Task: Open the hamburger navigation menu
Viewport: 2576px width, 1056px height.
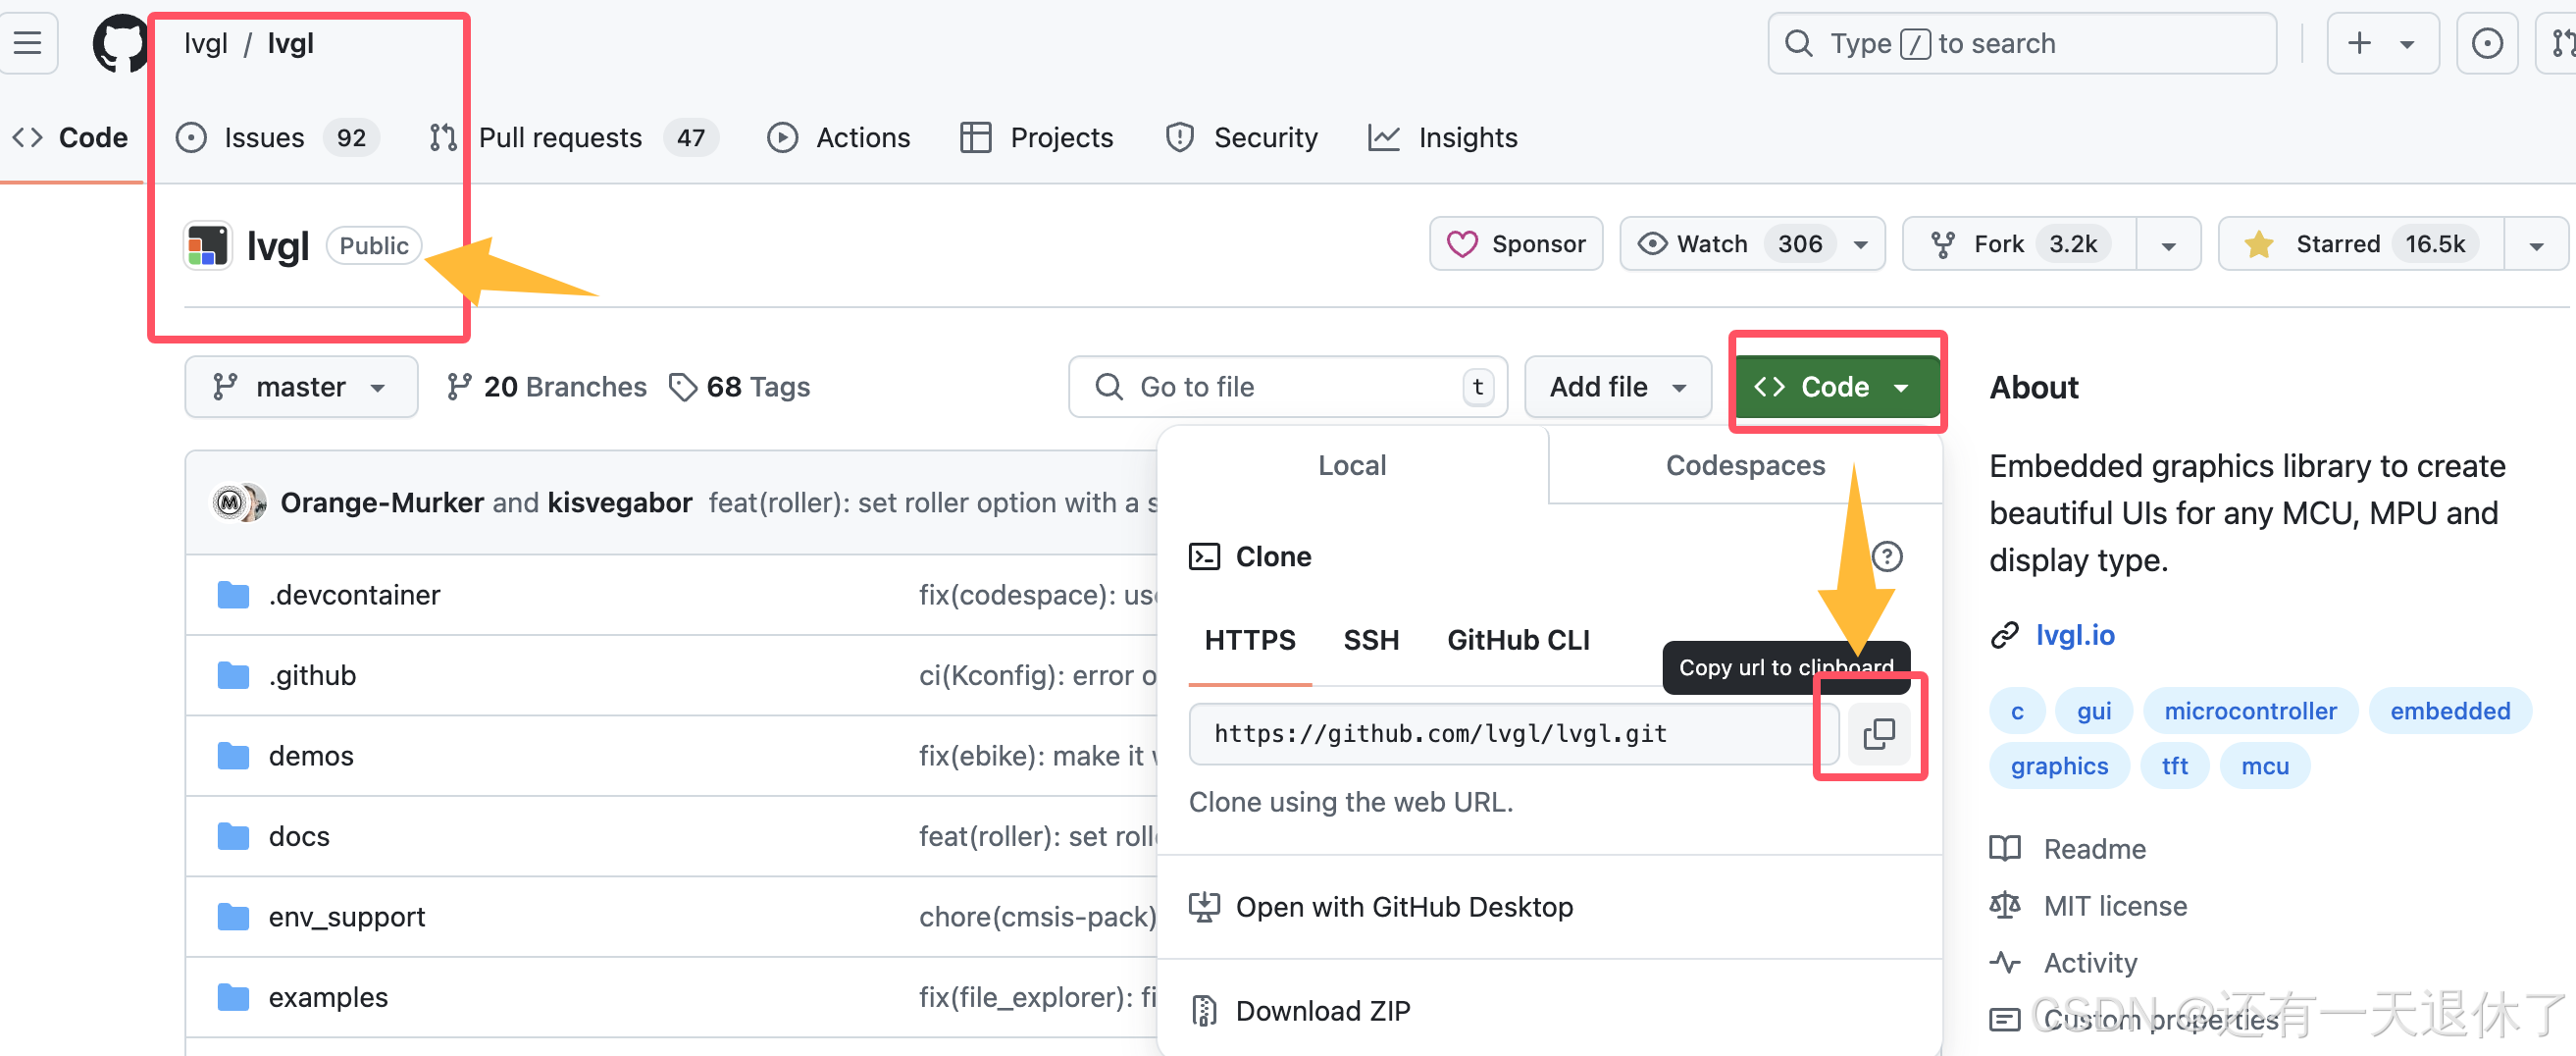Action: [27, 43]
